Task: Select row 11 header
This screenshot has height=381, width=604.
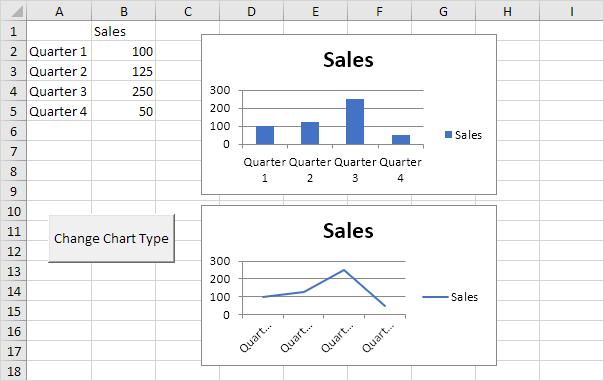Action: click(13, 232)
